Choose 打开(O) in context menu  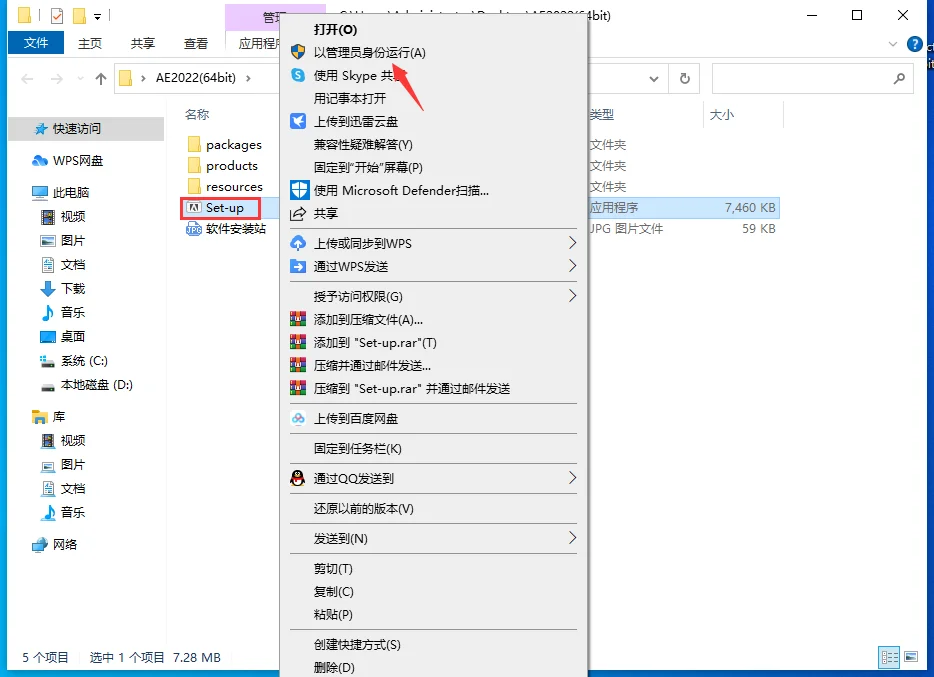335,29
